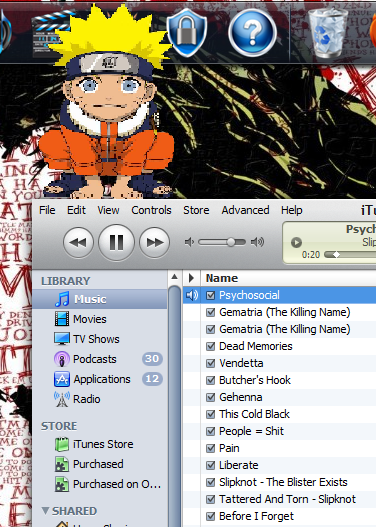Uncheck the Before I Forget checkbox
The width and height of the screenshot is (376, 527).
tap(210, 516)
